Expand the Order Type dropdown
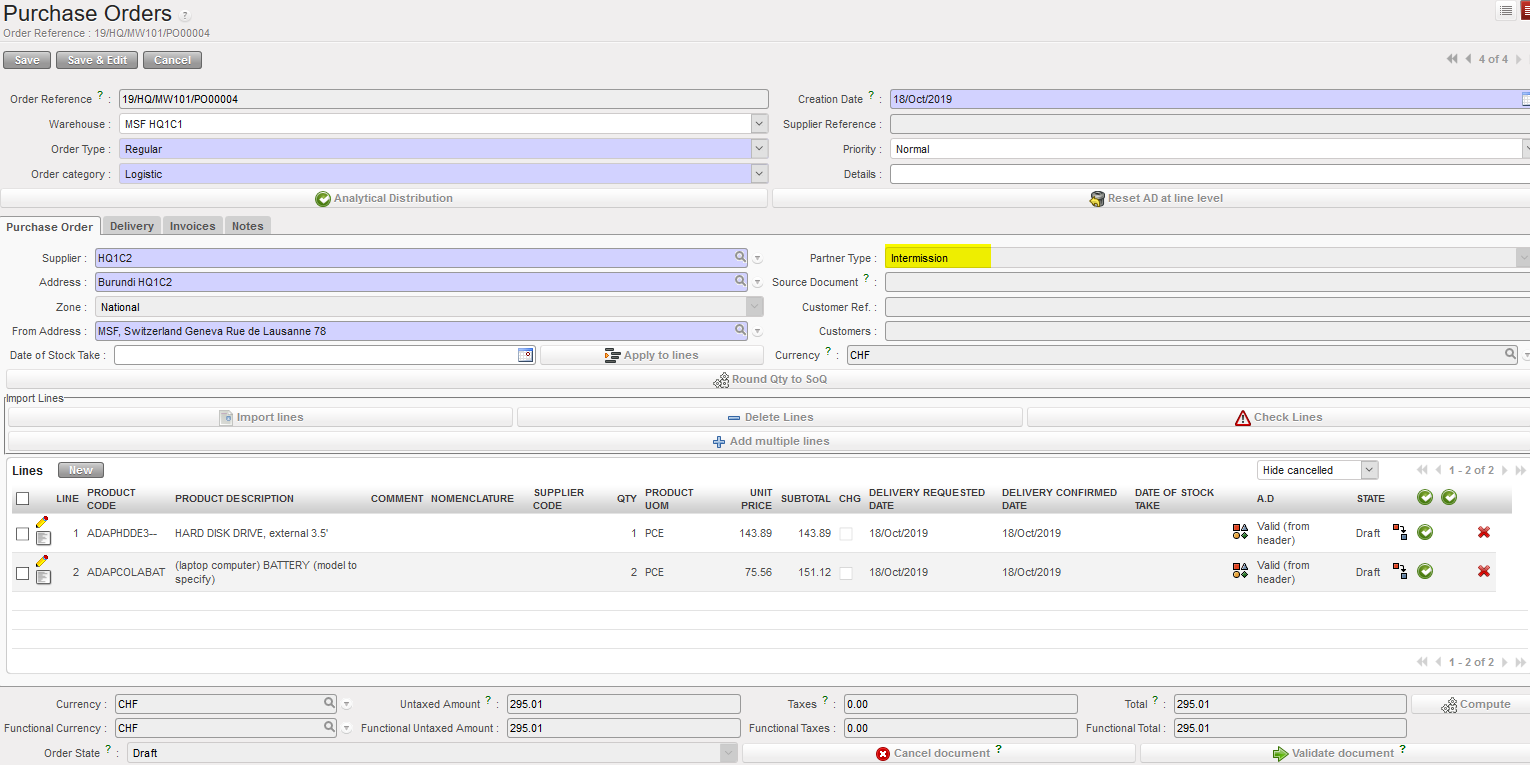 tap(759, 149)
